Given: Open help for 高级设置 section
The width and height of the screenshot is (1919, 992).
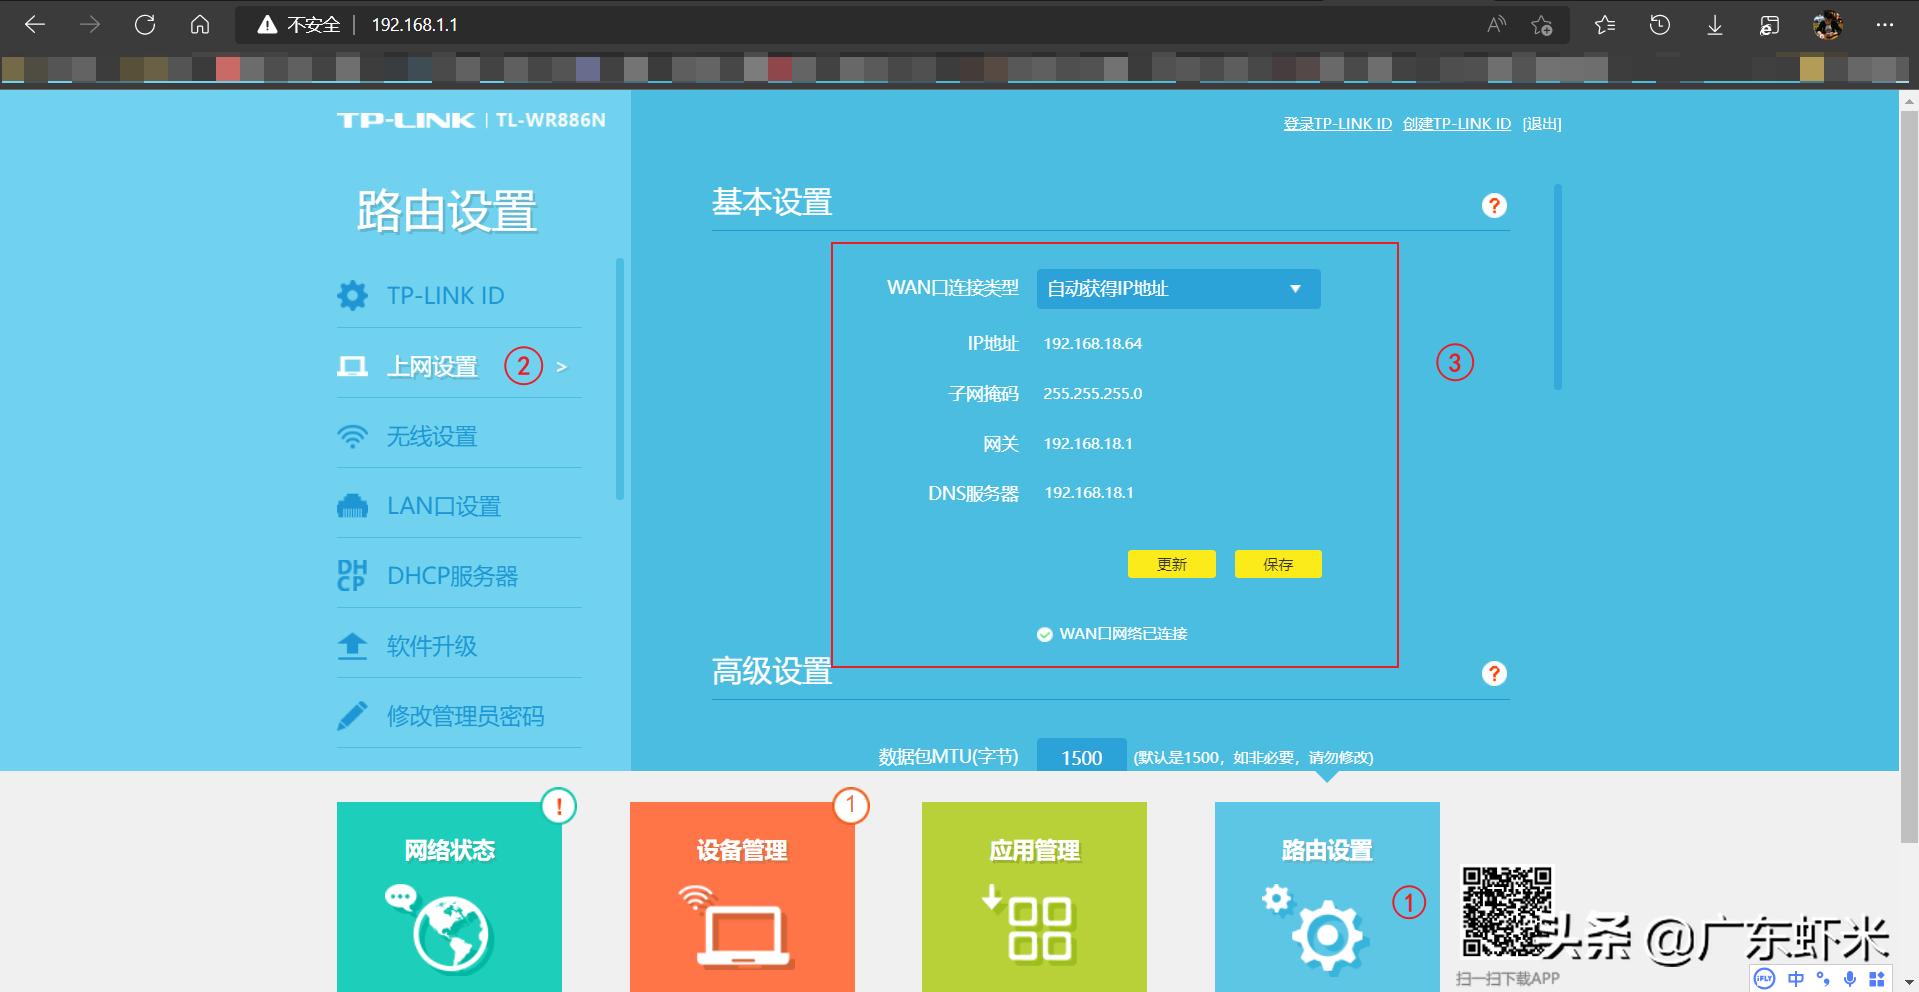Looking at the screenshot, I should click(1493, 674).
